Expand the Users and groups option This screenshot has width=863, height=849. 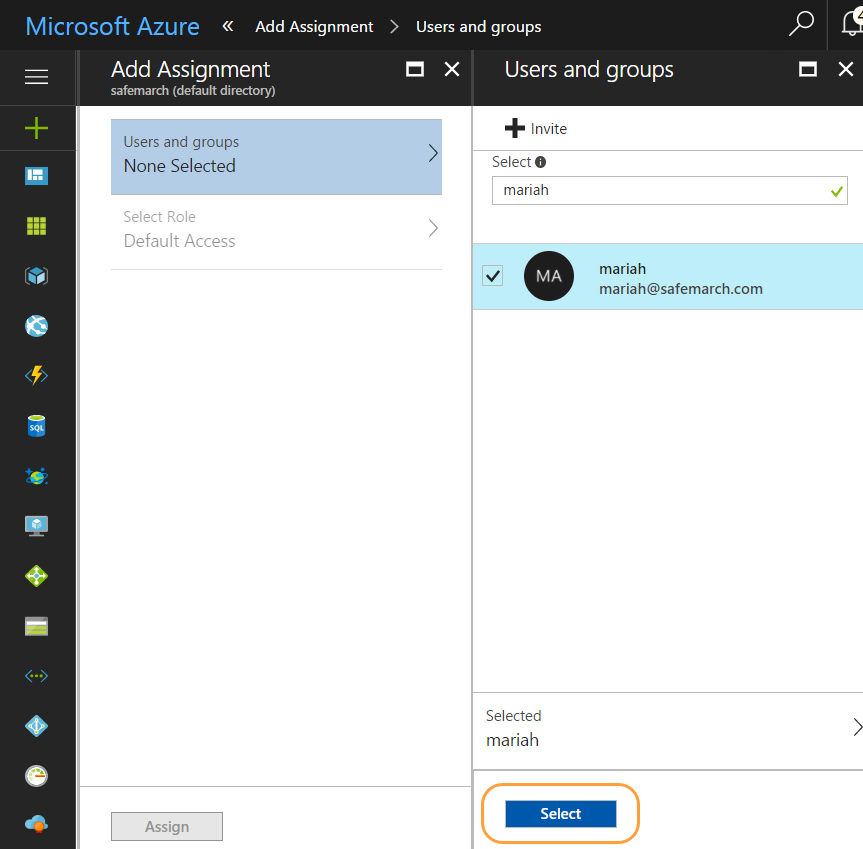pos(276,153)
